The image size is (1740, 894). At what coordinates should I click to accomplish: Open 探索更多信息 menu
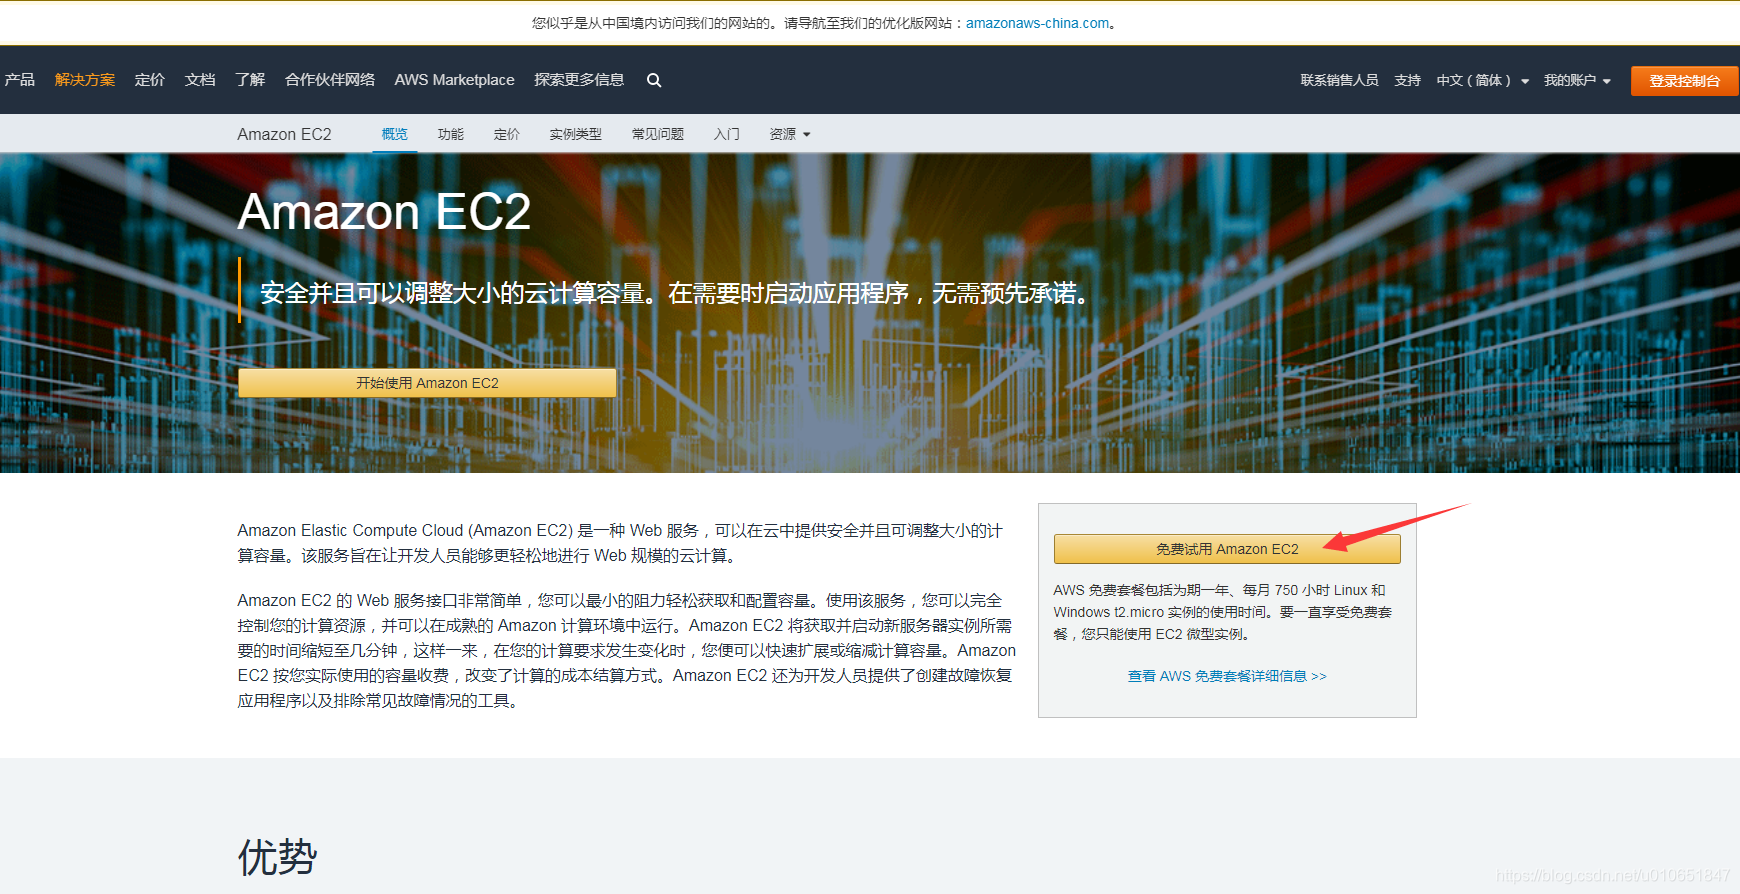[x=579, y=80]
